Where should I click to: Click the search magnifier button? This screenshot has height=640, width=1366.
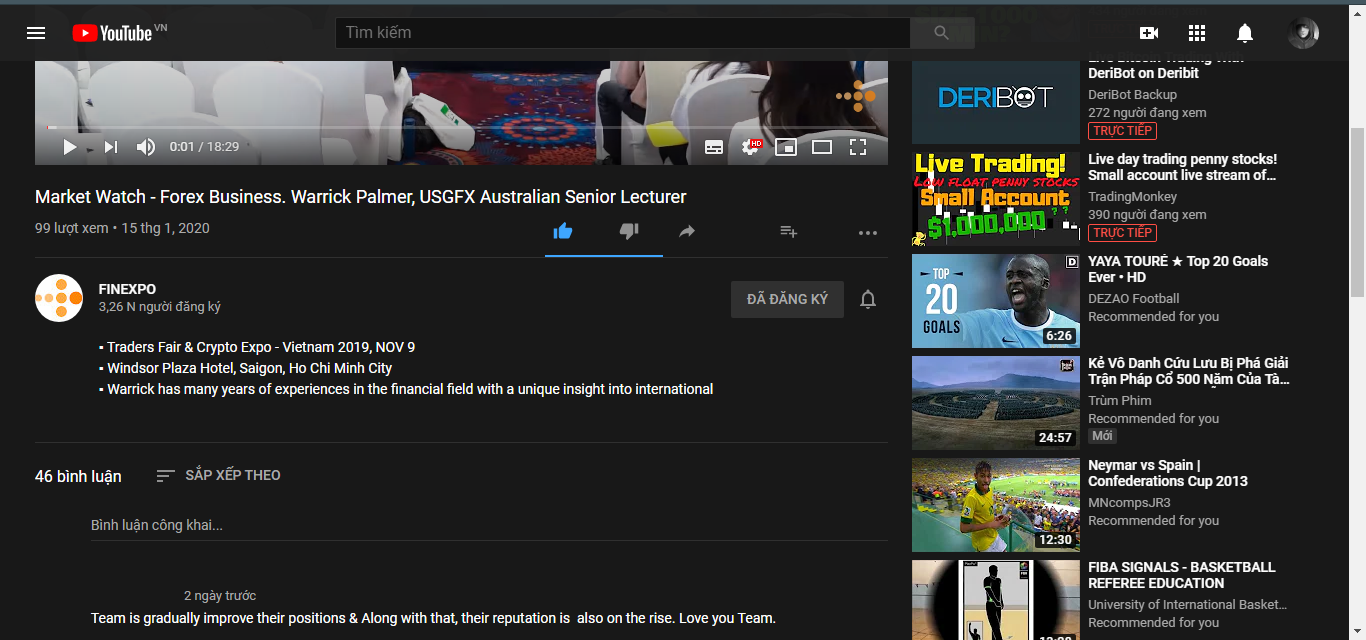pos(941,33)
